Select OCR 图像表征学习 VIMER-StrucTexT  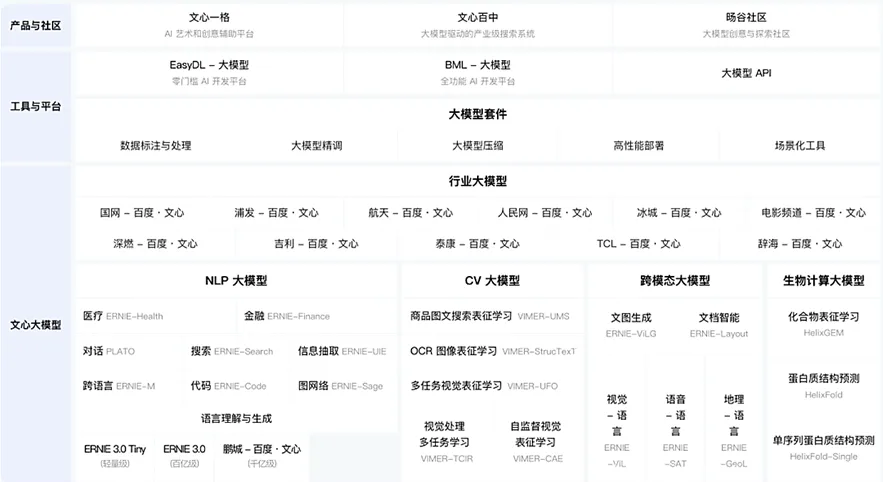pyautogui.click(x=493, y=351)
